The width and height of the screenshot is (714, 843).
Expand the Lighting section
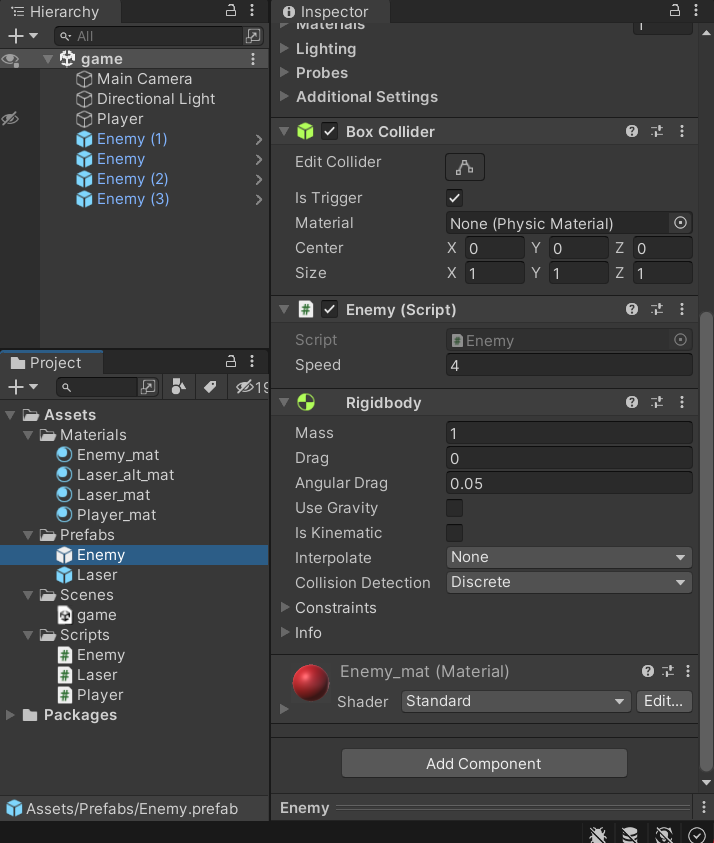285,48
